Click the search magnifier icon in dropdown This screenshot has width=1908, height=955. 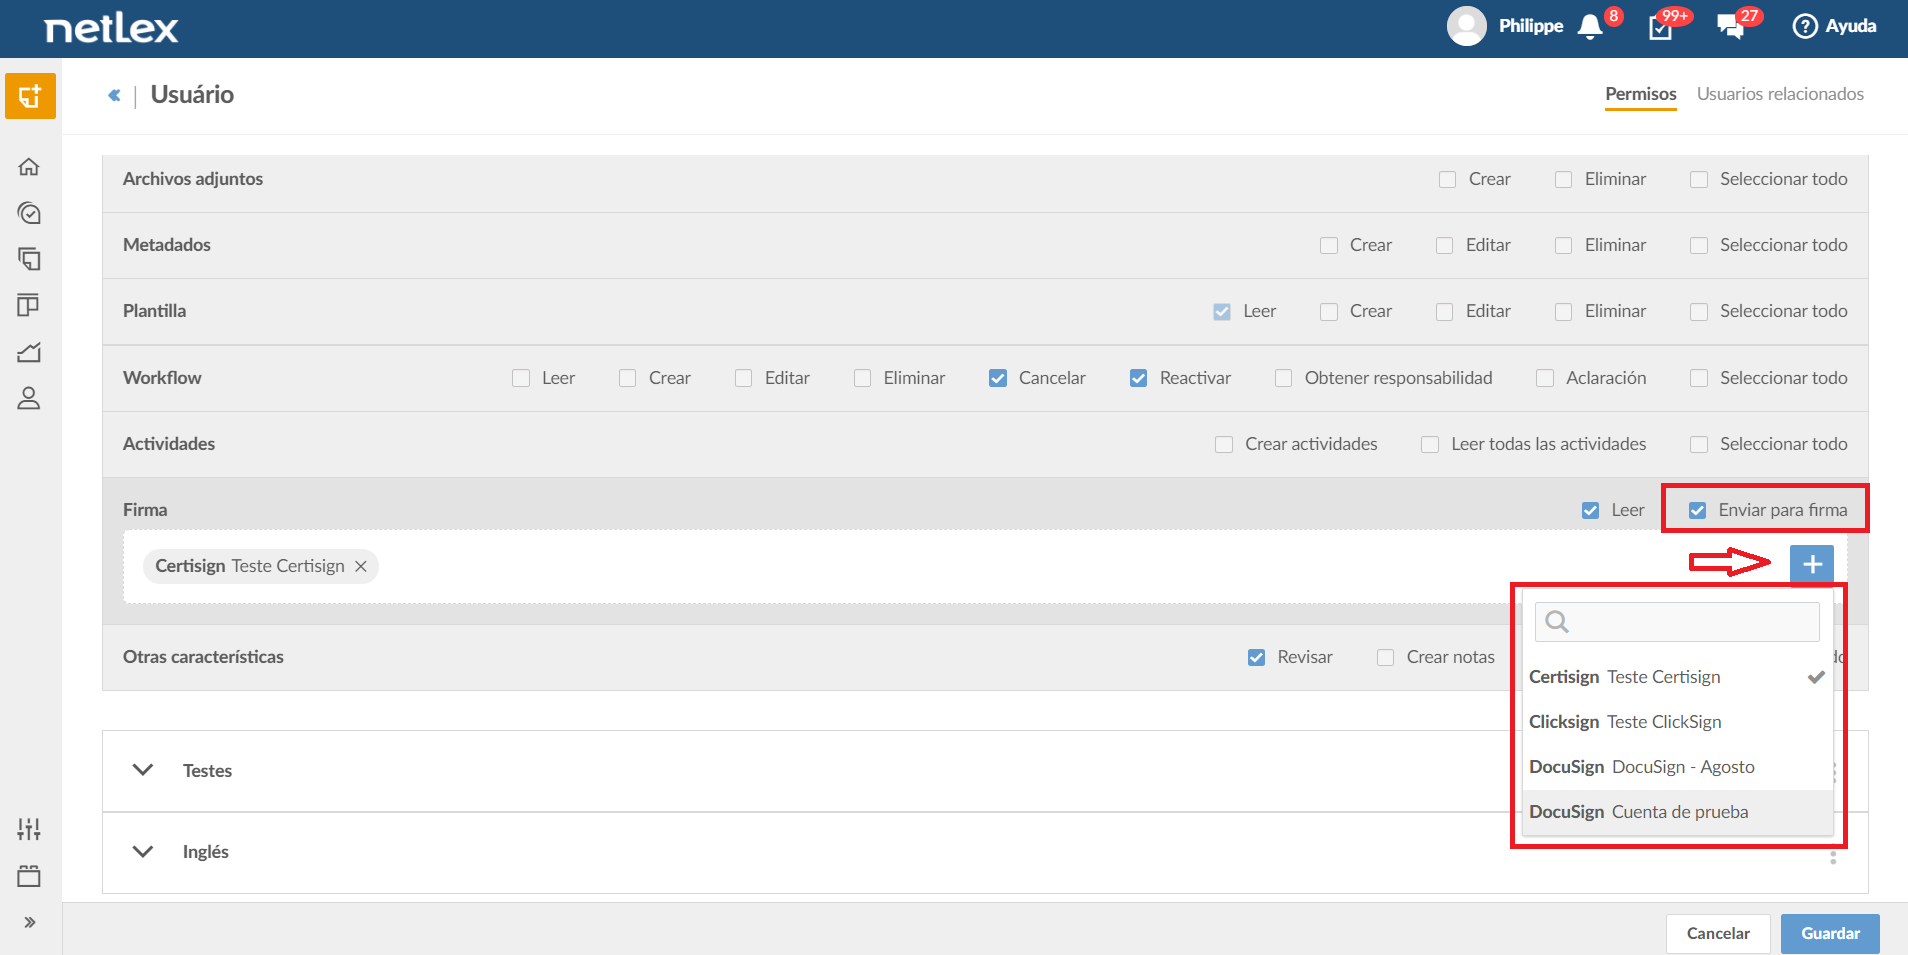pyautogui.click(x=1557, y=622)
